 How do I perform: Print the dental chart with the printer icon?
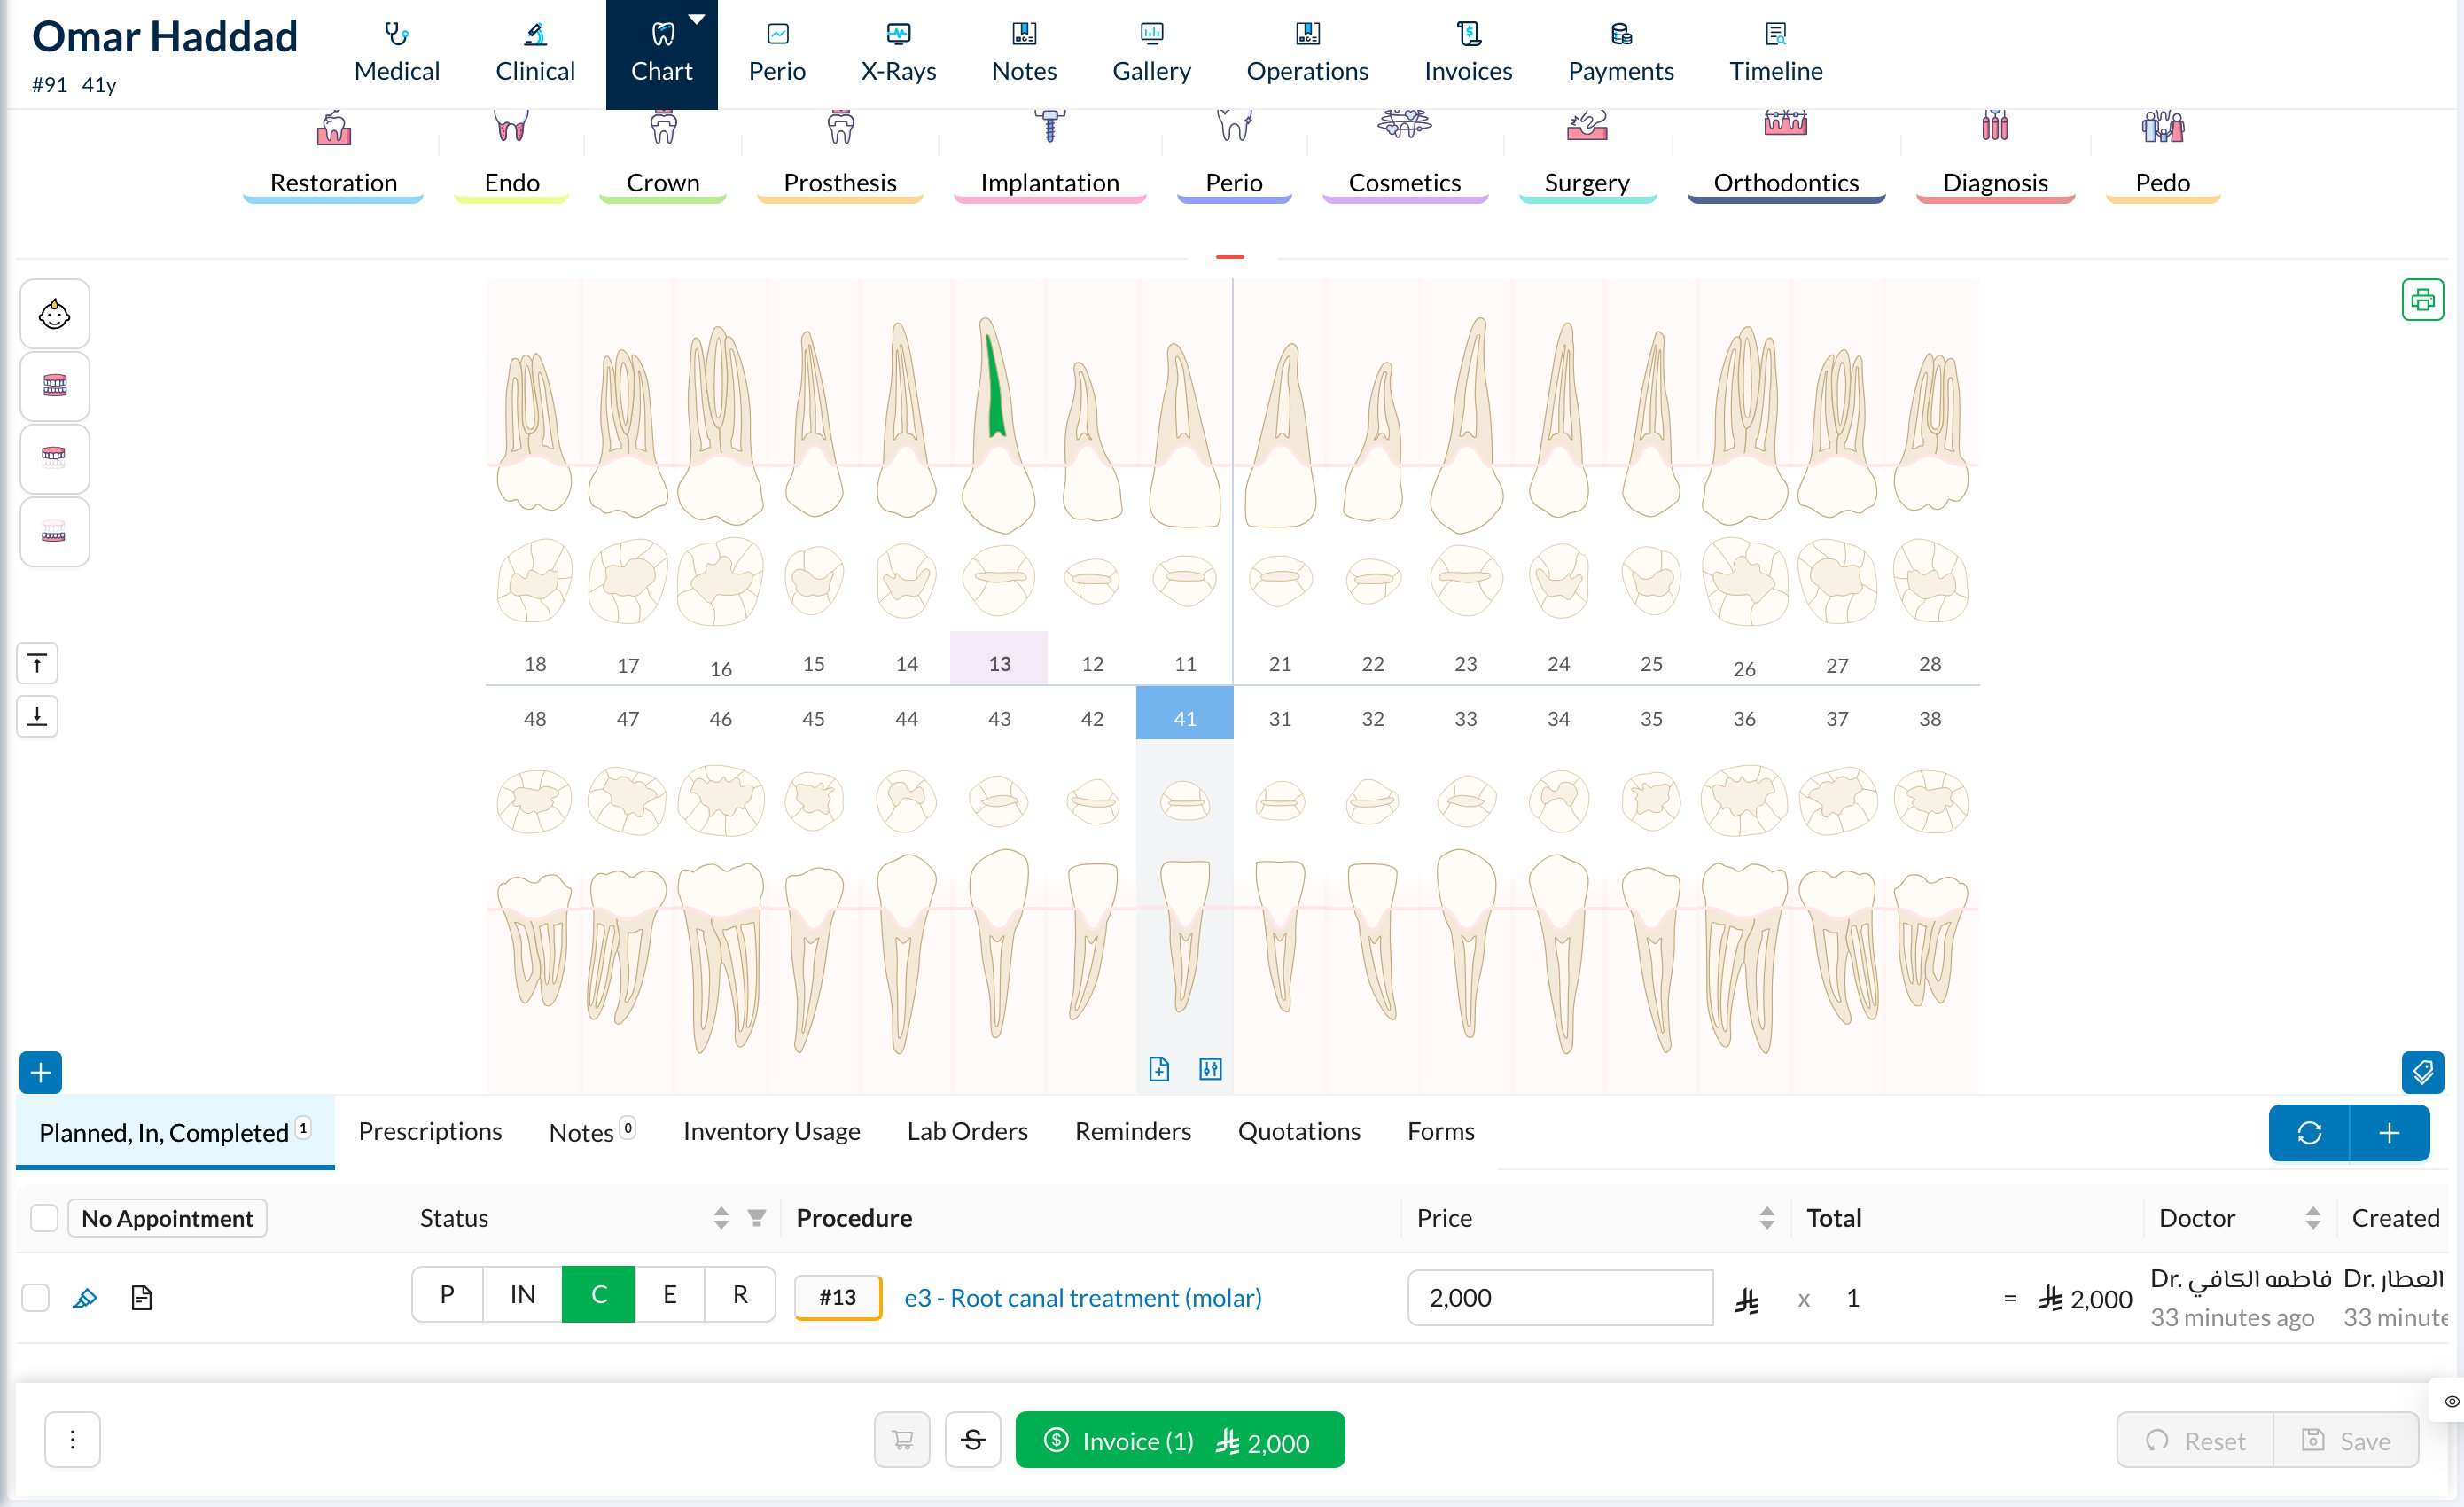pos(2422,299)
